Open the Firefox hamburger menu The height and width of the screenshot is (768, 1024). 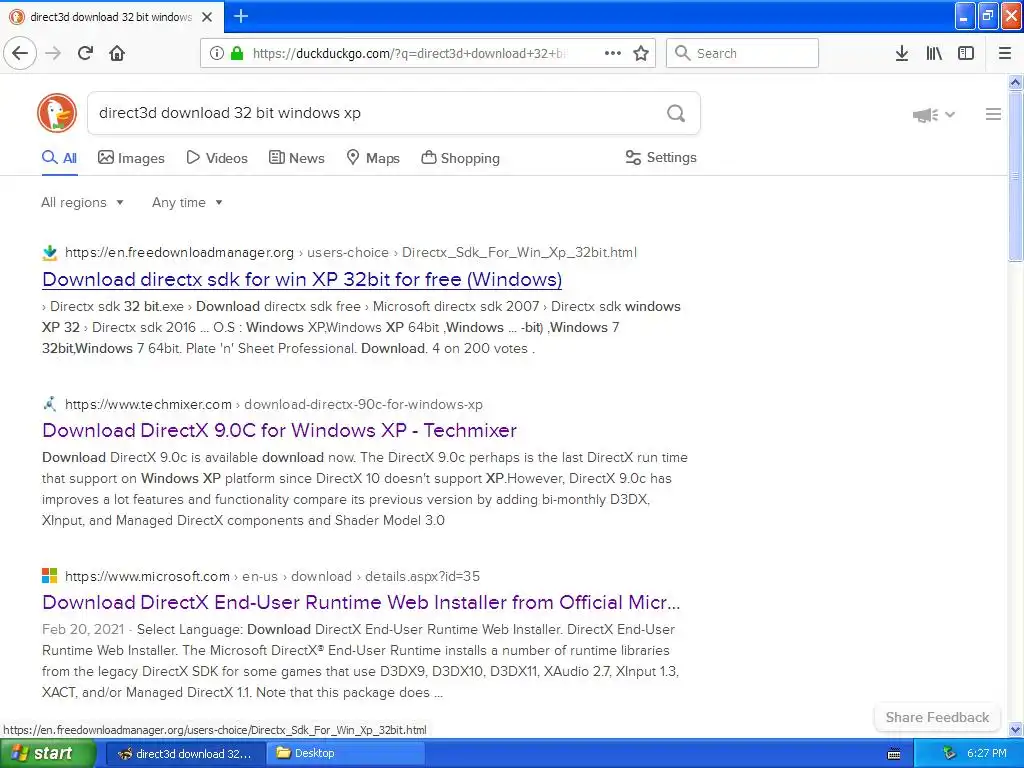pyautogui.click(x=1004, y=53)
